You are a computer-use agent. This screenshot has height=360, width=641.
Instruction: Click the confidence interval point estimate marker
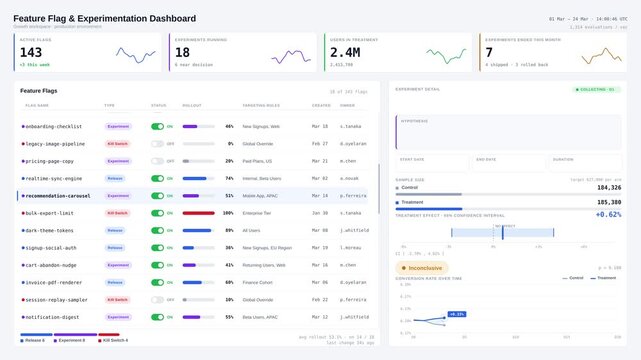pyautogui.click(x=503, y=233)
